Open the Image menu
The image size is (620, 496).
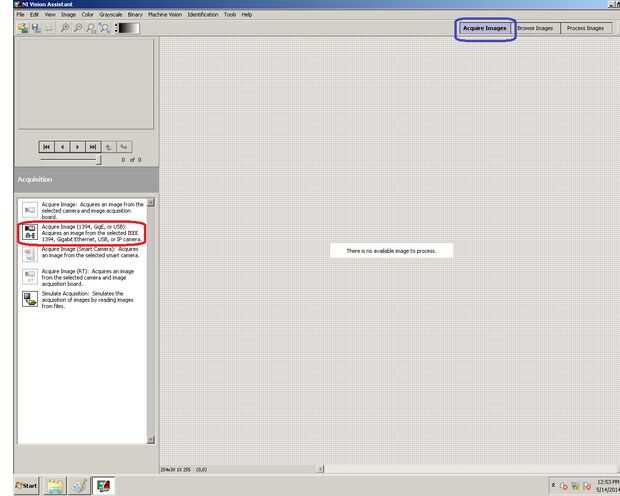pyautogui.click(x=68, y=15)
